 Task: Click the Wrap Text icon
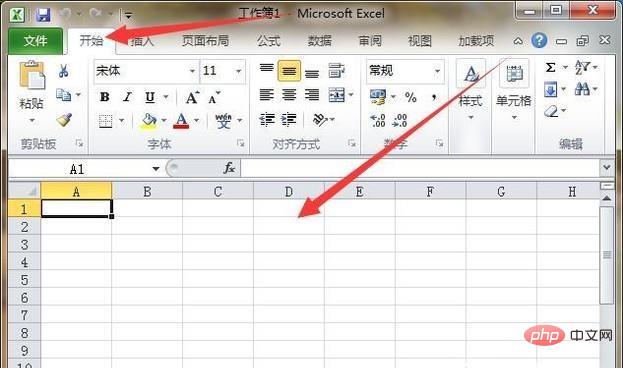(x=337, y=71)
